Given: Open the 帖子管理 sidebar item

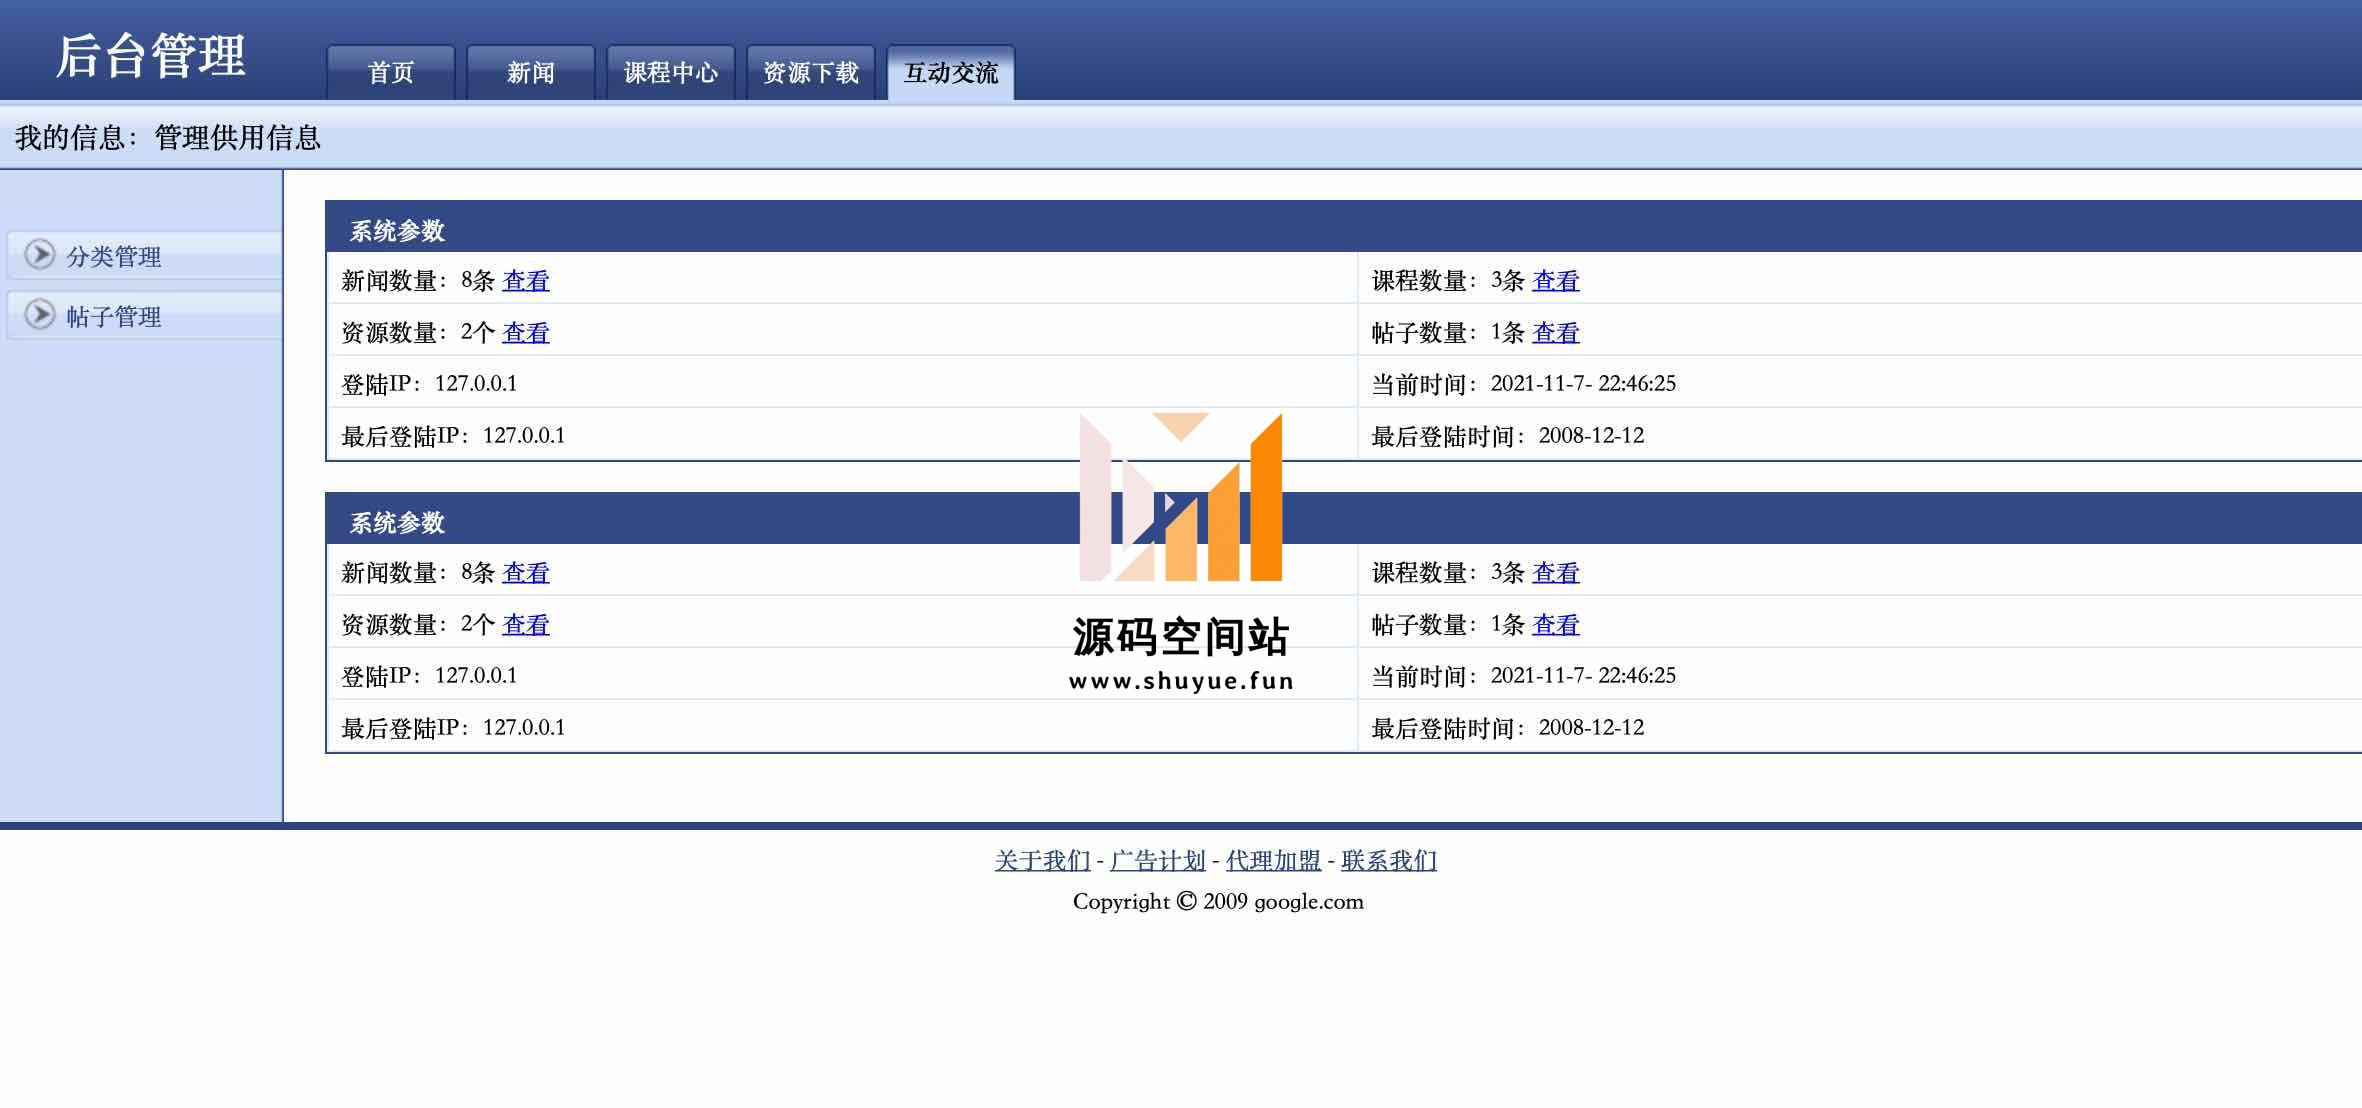Looking at the screenshot, I should click(145, 316).
